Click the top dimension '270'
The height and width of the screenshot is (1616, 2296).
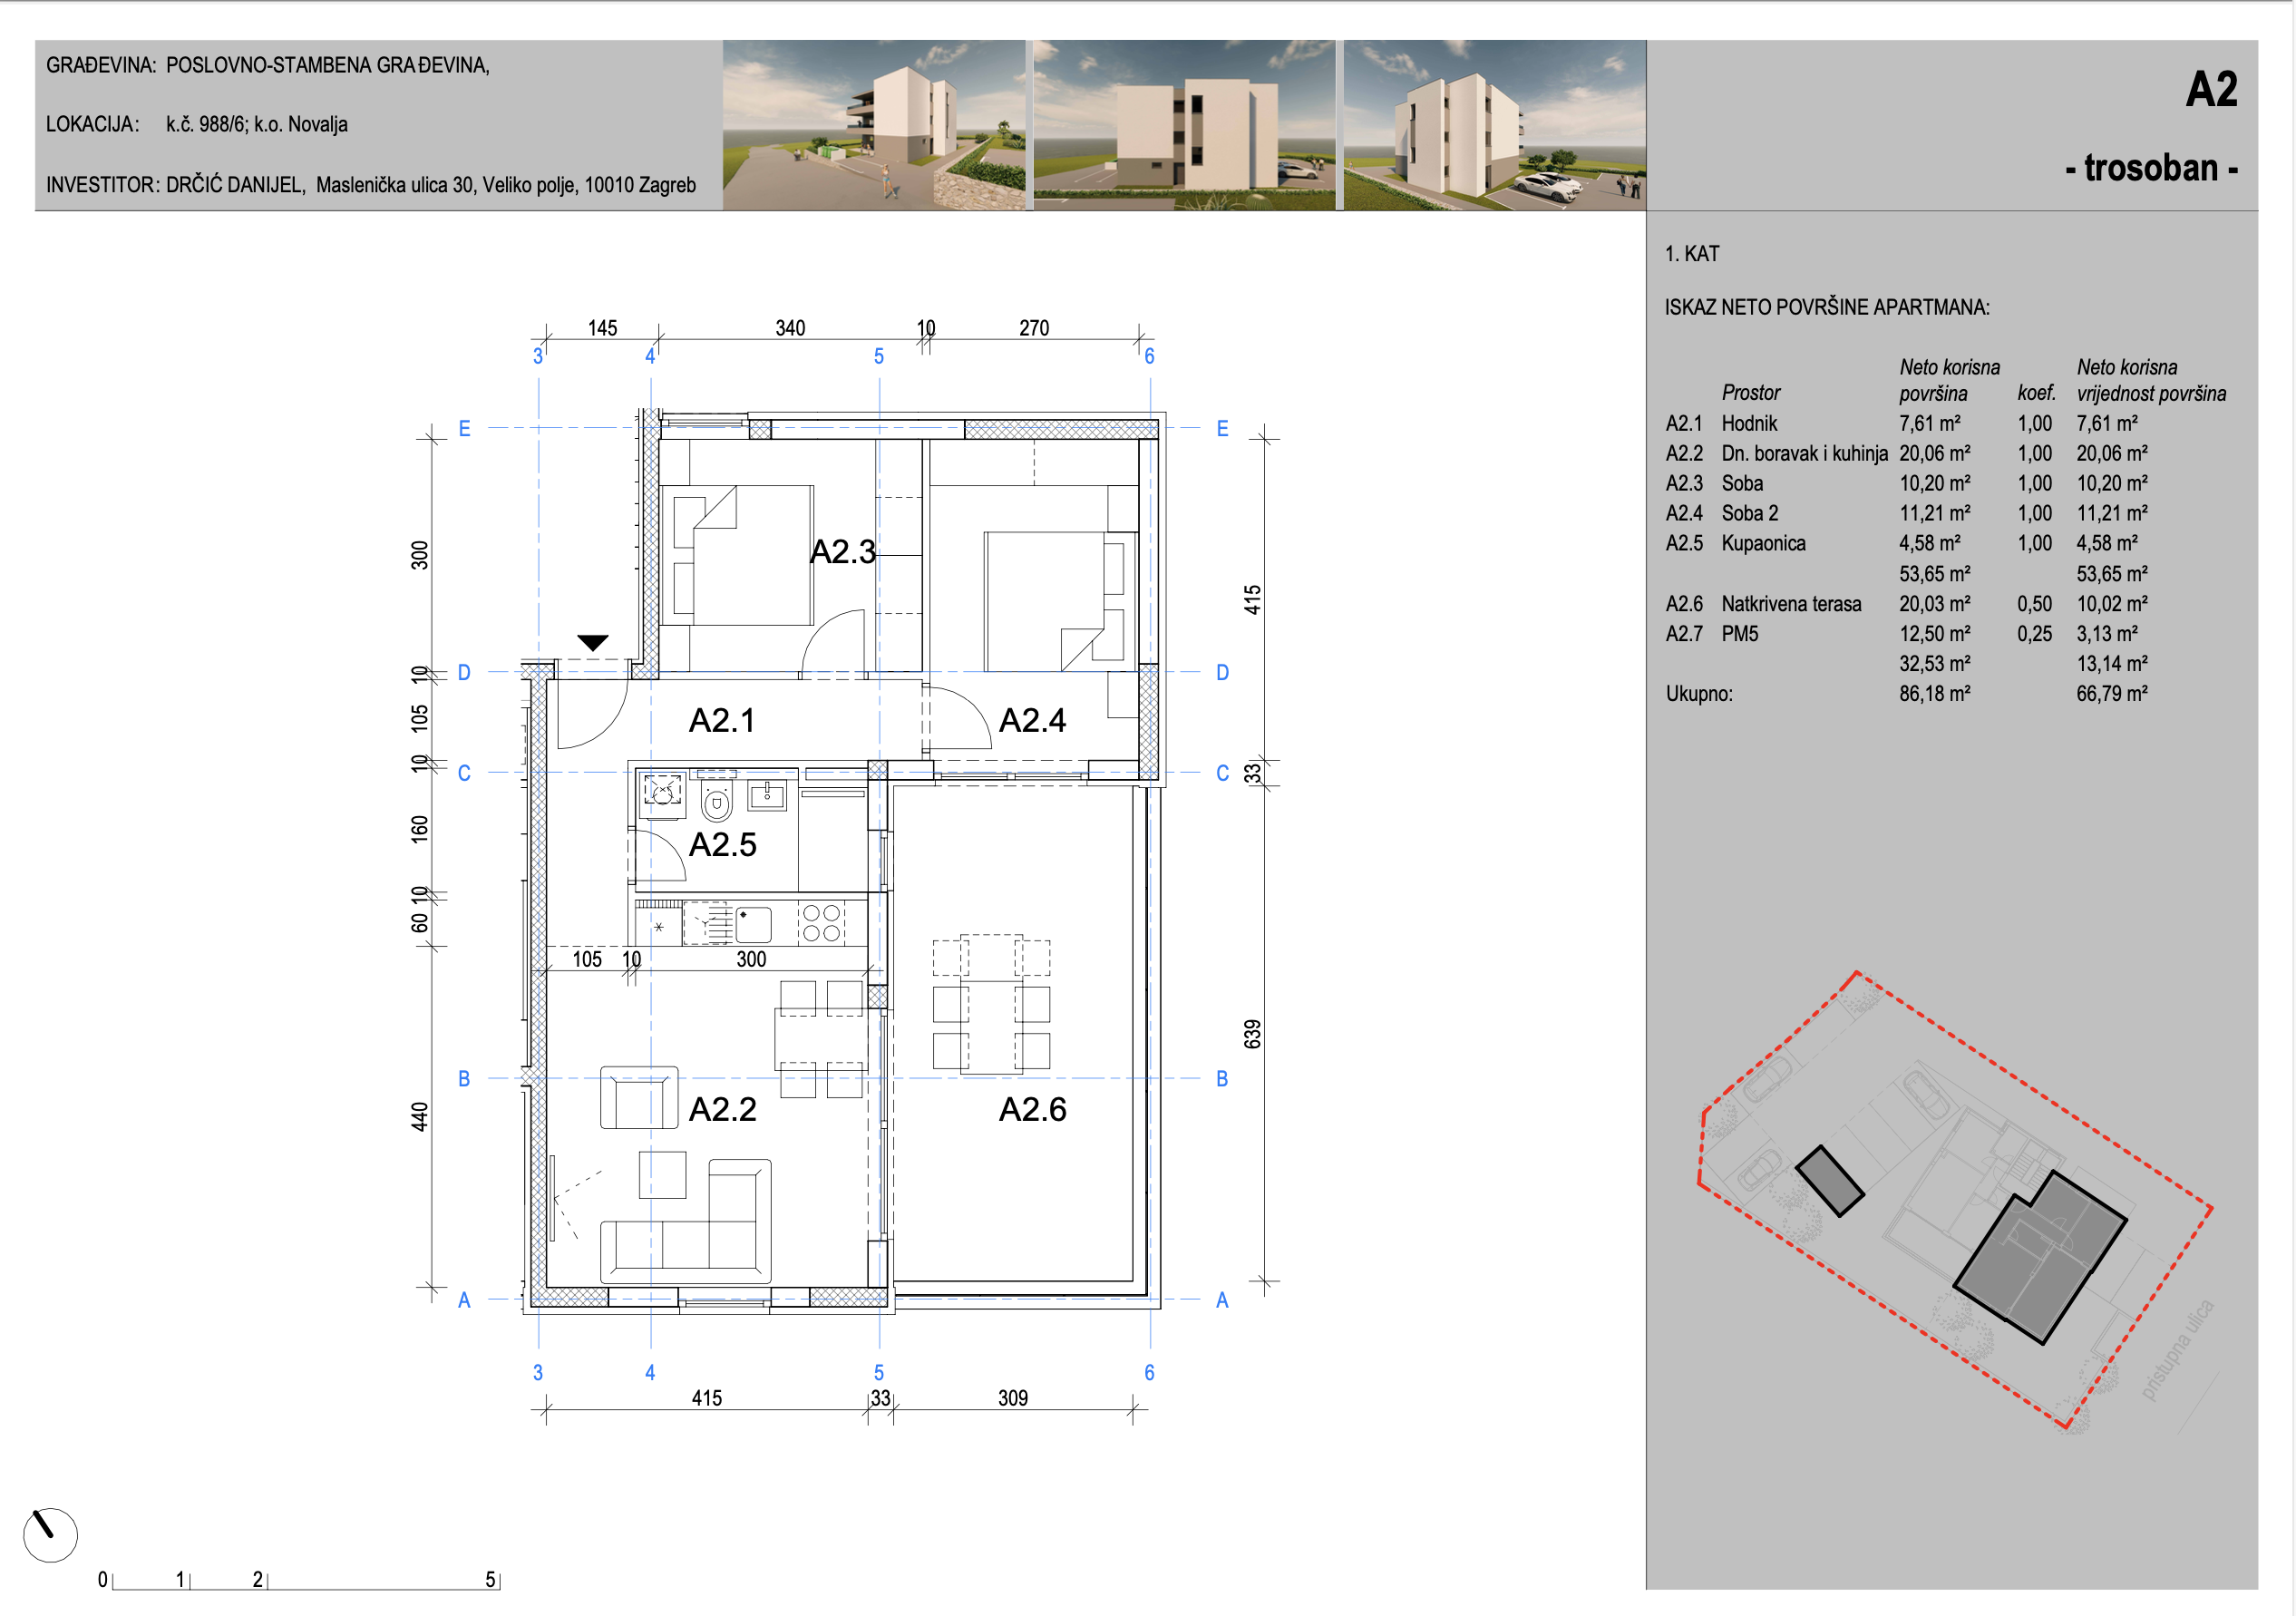tap(1034, 328)
